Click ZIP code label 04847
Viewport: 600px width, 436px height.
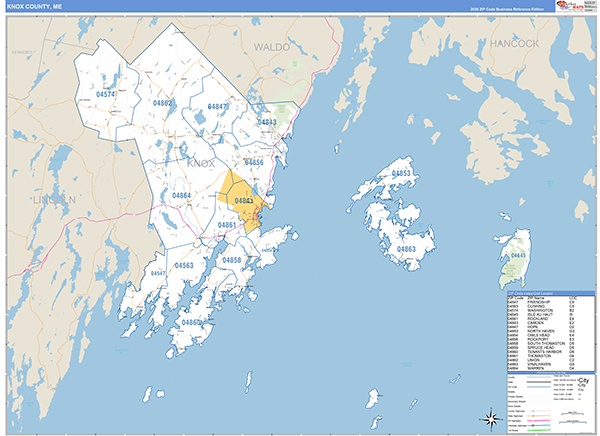coord(217,106)
